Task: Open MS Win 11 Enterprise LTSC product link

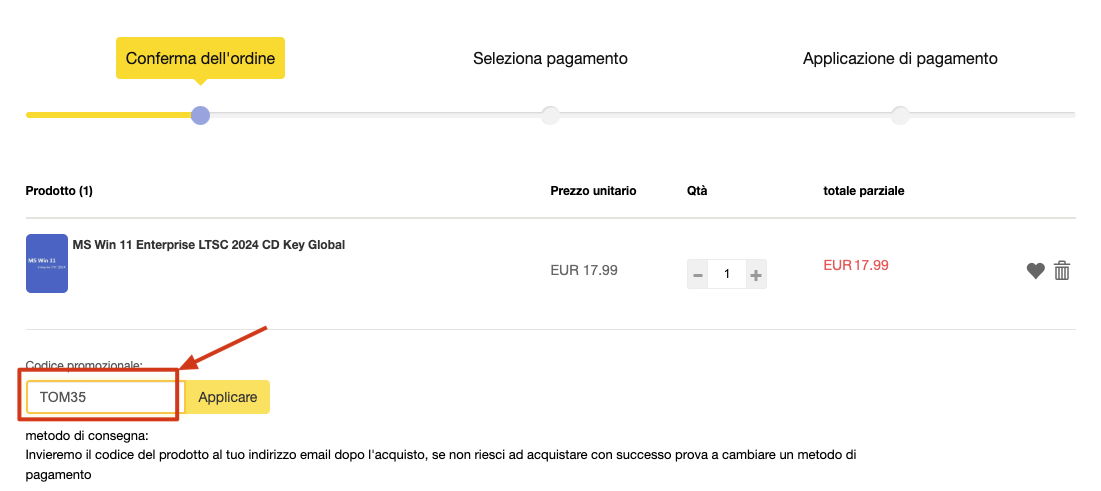Action: 208,245
